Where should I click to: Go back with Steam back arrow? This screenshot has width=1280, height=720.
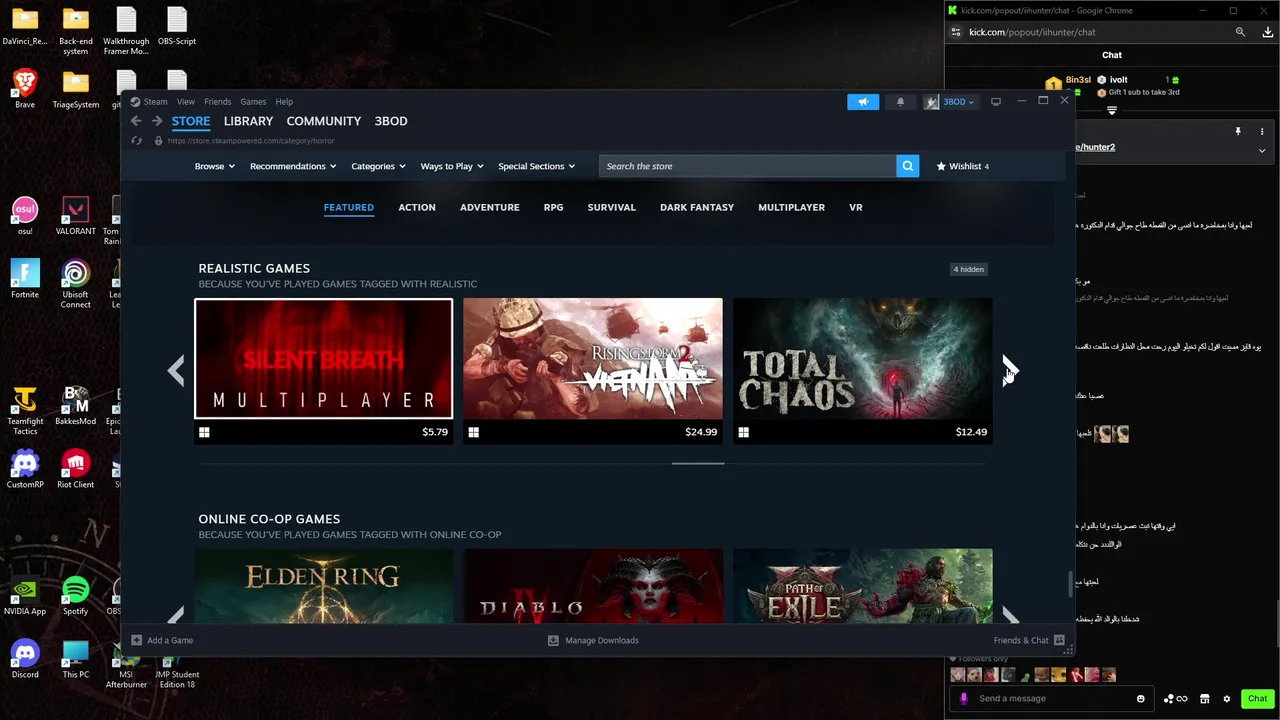point(136,121)
